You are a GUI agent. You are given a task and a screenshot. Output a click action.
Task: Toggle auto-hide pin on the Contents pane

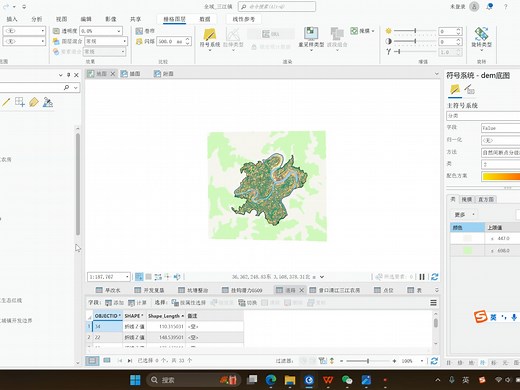point(68,75)
